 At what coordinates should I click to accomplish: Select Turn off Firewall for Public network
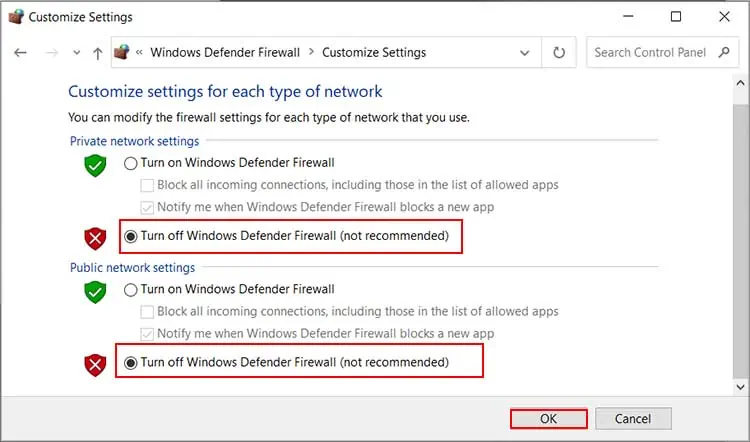[x=131, y=361]
